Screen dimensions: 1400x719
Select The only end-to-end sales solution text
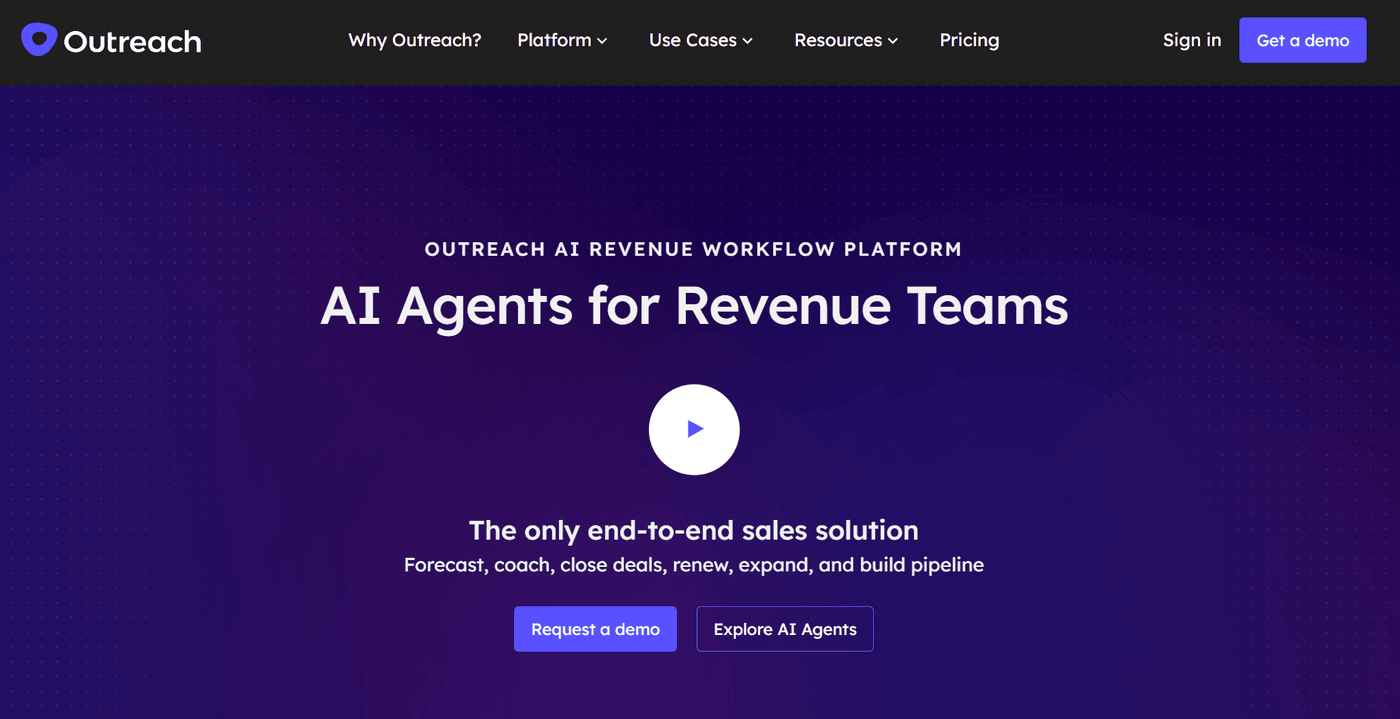click(694, 530)
